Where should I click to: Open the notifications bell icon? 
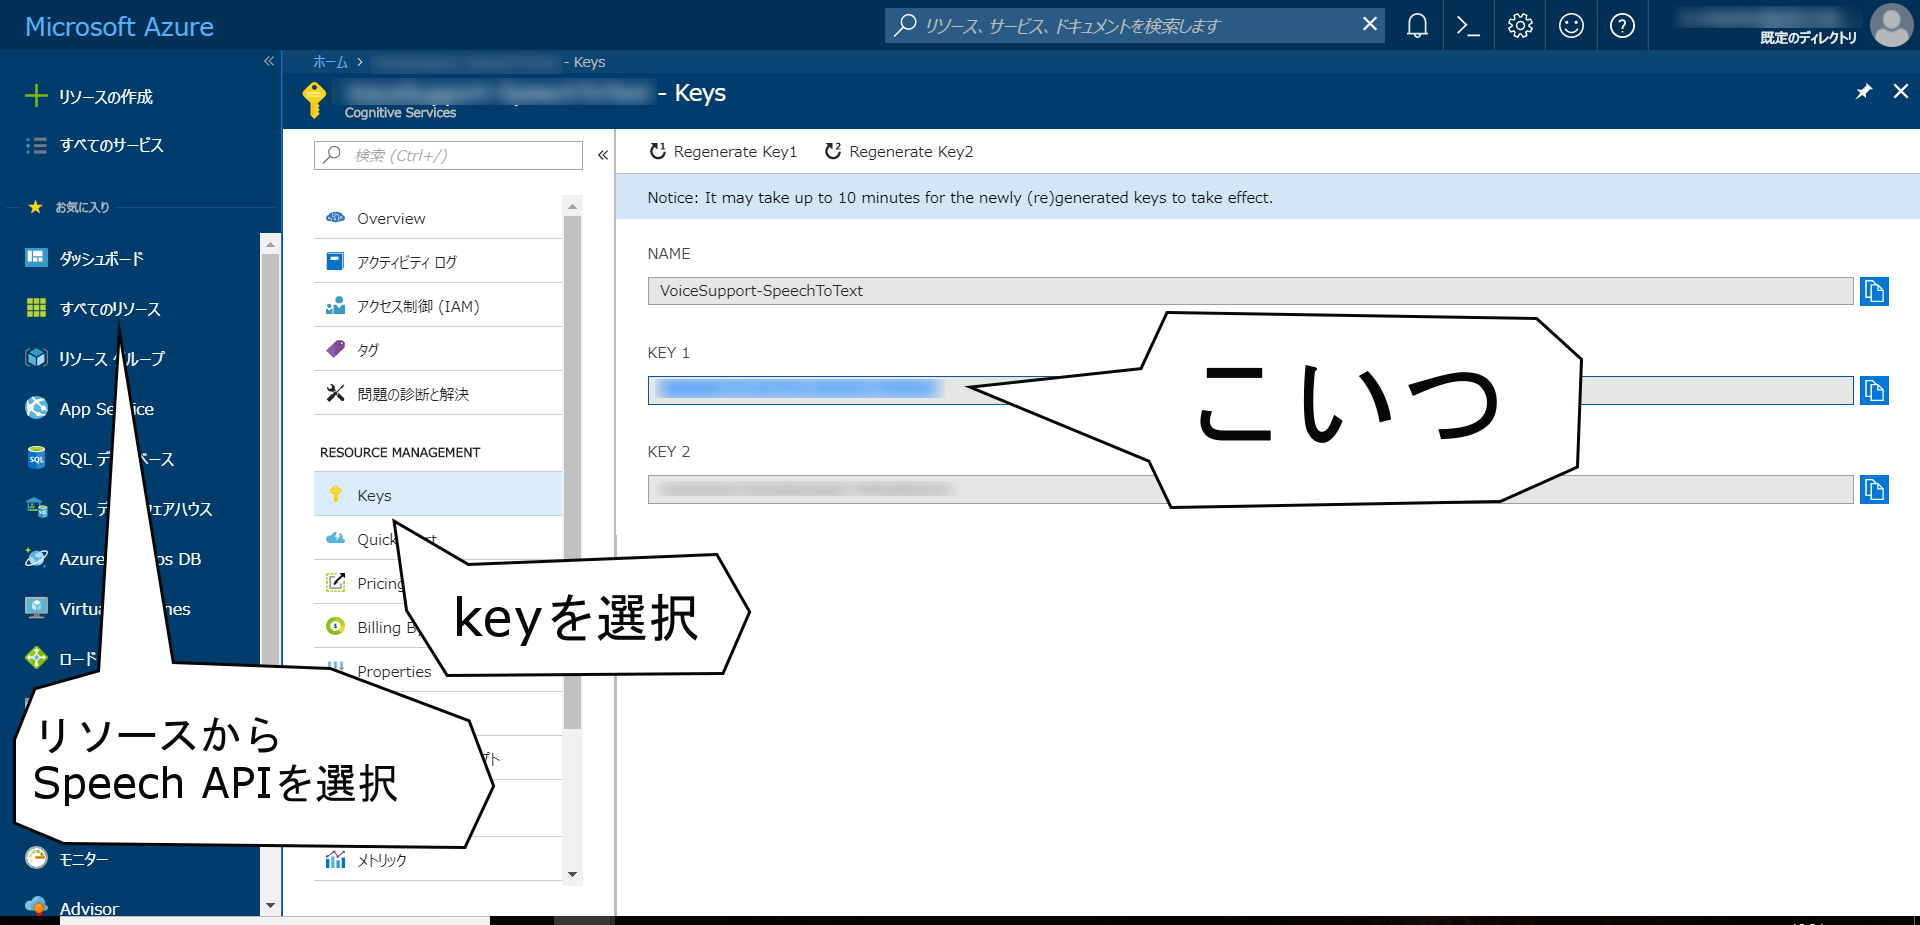[1417, 26]
